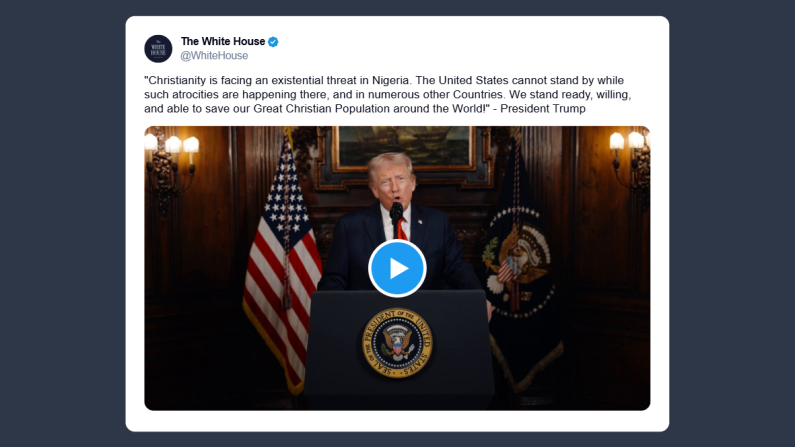This screenshot has height=447, width=795.
Task: Click the blue verified checkmark badge
Action: tap(273, 42)
